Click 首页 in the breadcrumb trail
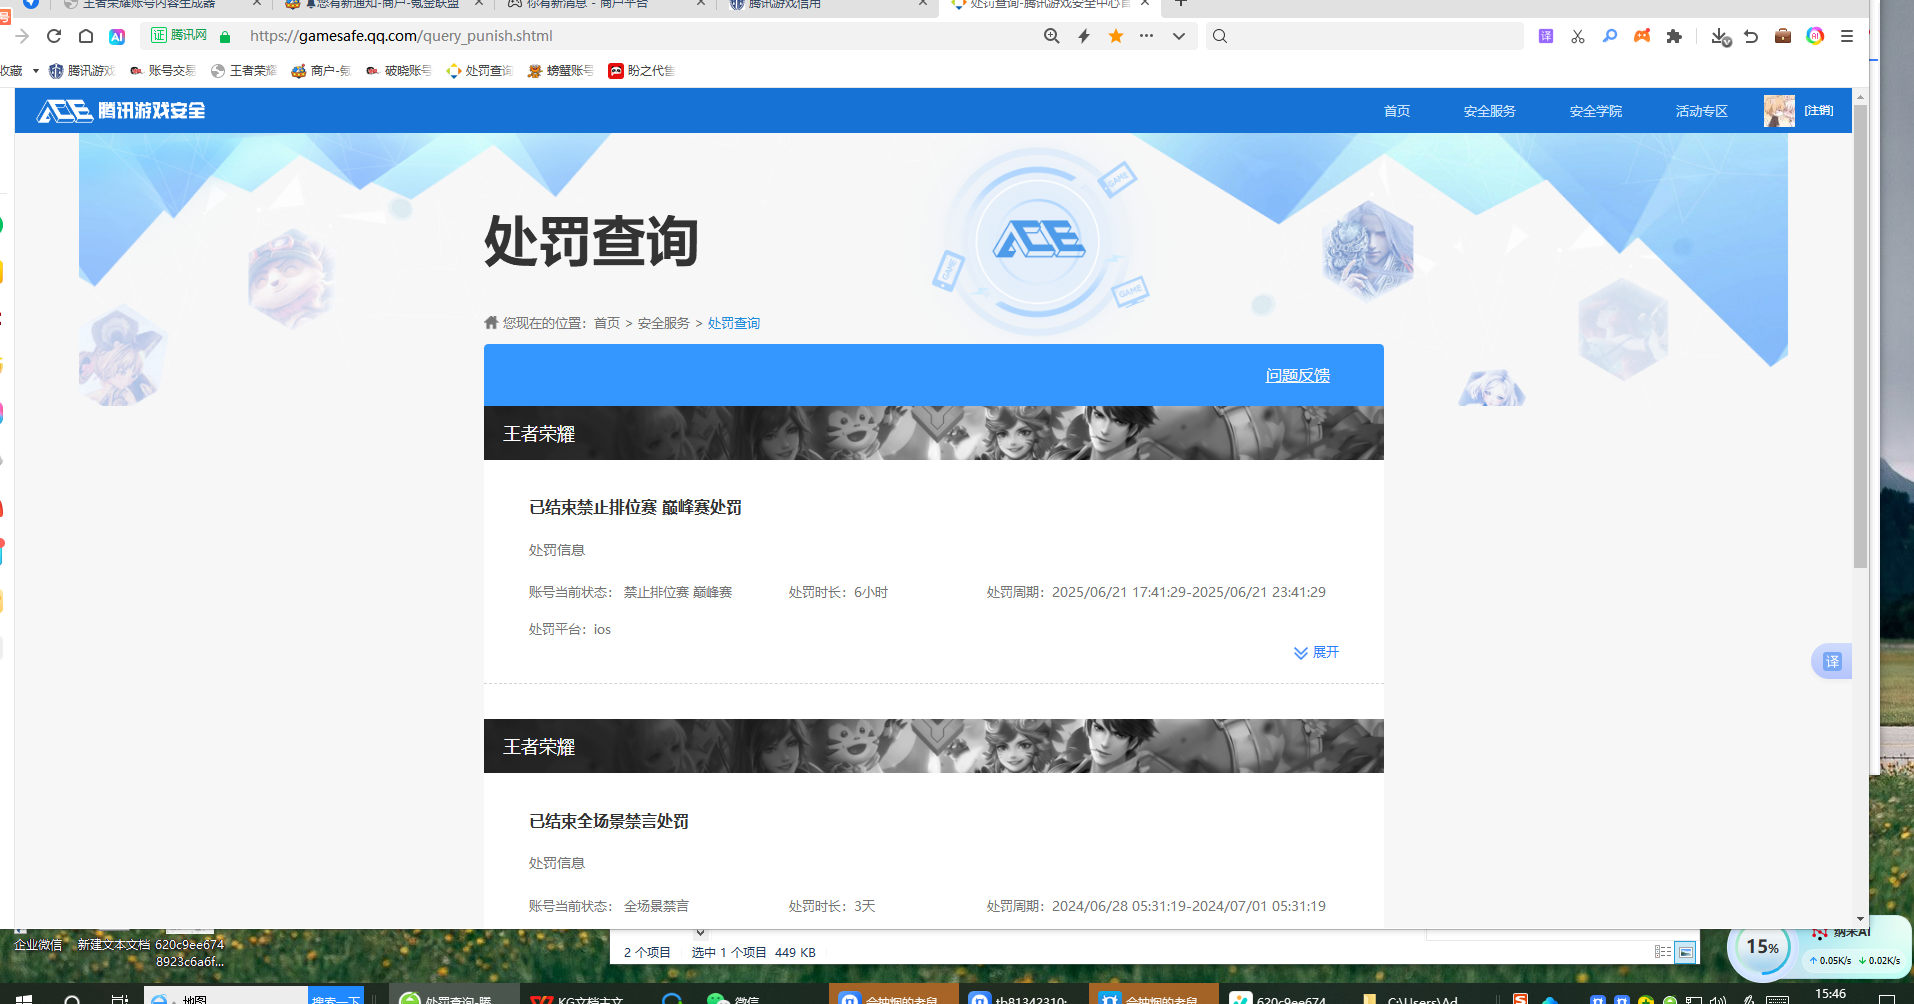 click(x=607, y=323)
